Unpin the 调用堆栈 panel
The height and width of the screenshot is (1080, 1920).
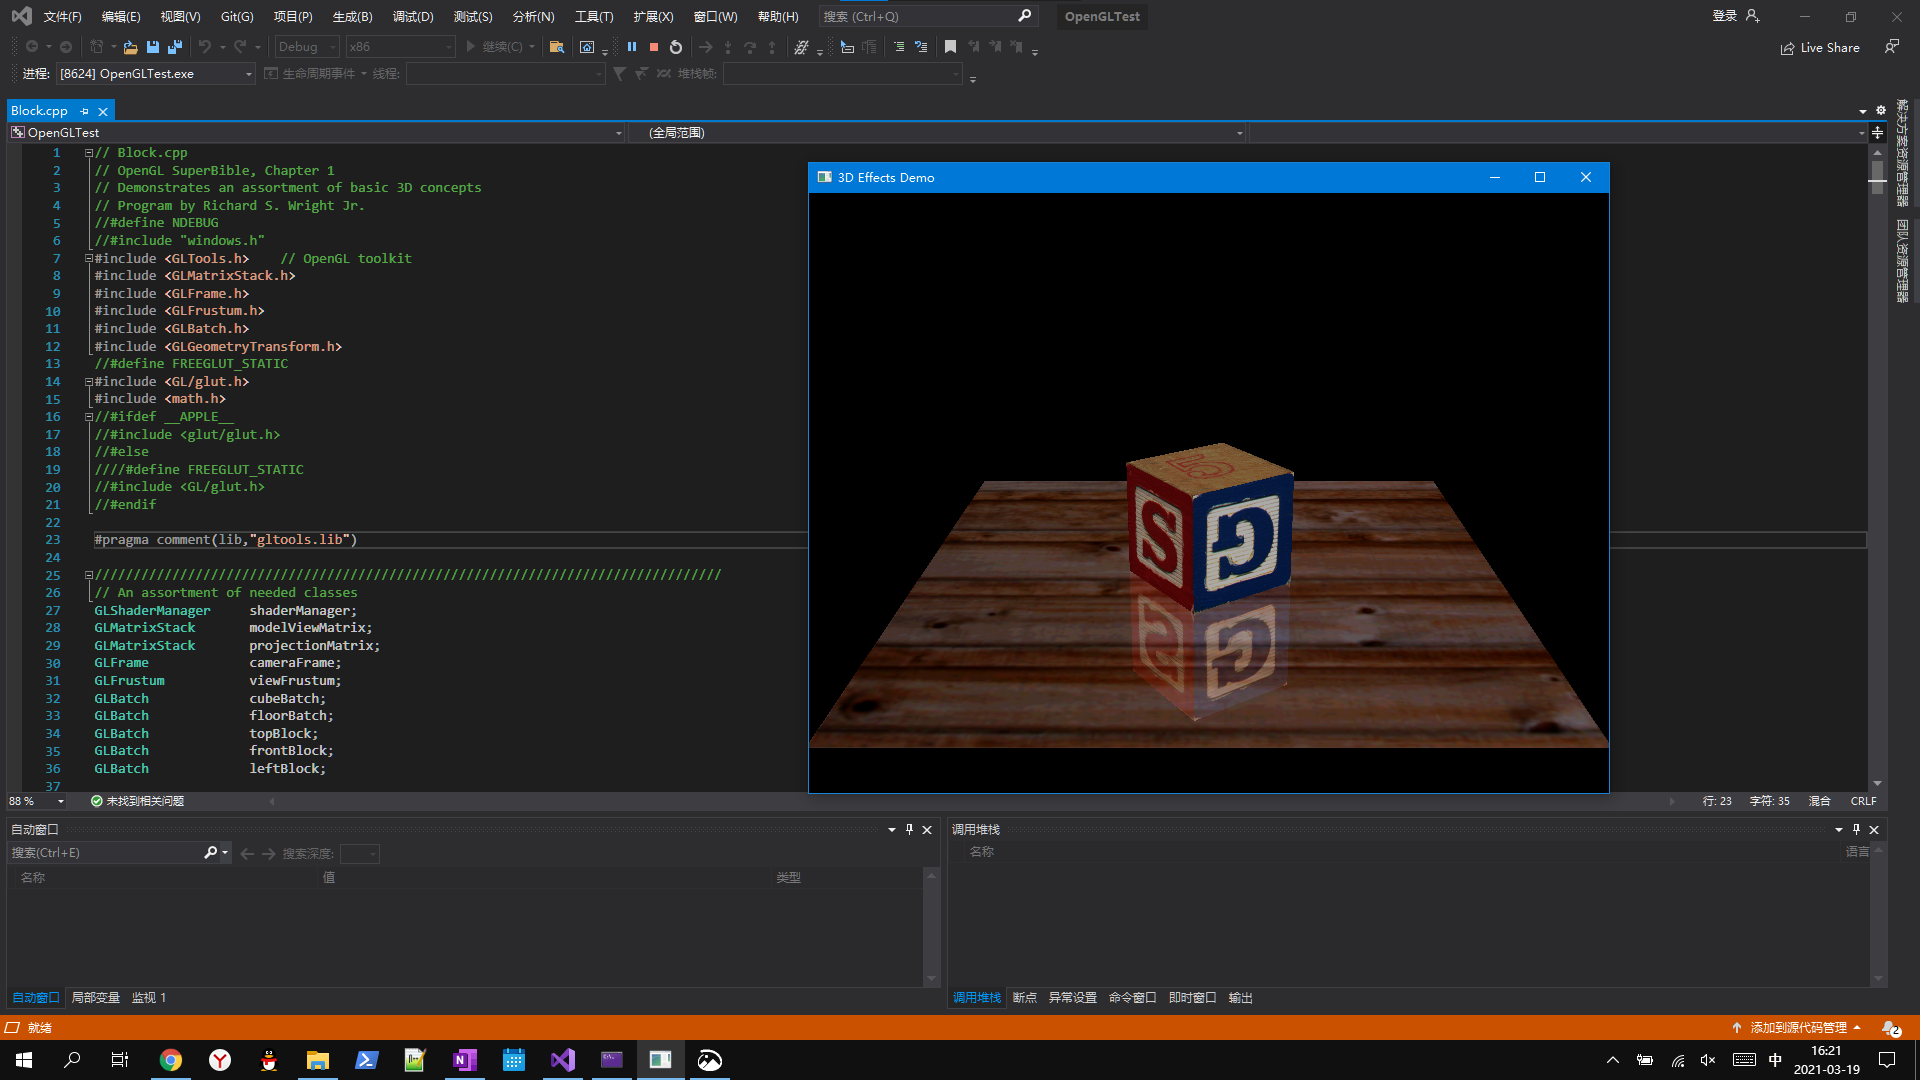[1856, 829]
